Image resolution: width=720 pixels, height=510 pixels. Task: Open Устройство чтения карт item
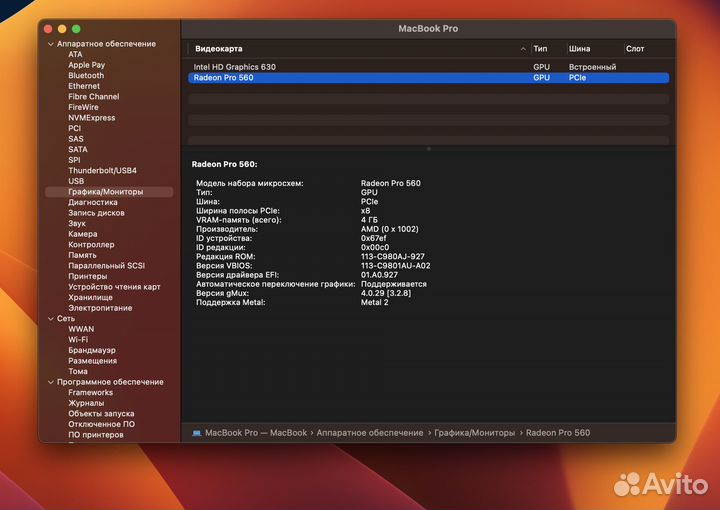114,286
